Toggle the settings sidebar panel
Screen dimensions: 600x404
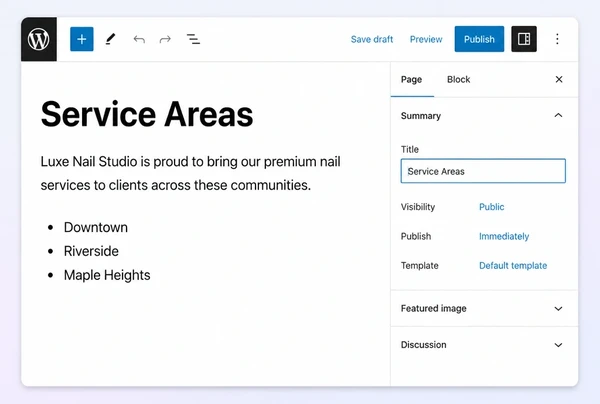coord(524,39)
